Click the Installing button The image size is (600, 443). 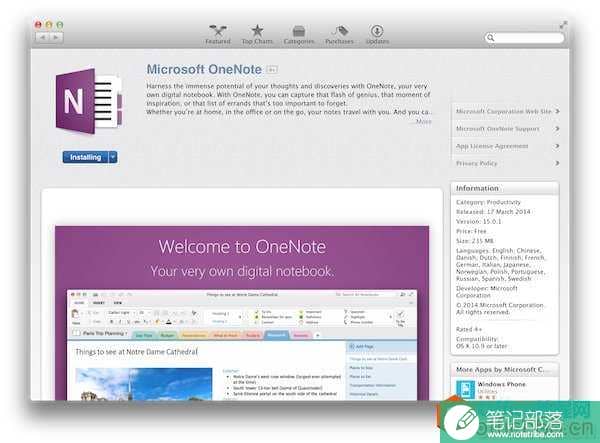click(x=85, y=157)
